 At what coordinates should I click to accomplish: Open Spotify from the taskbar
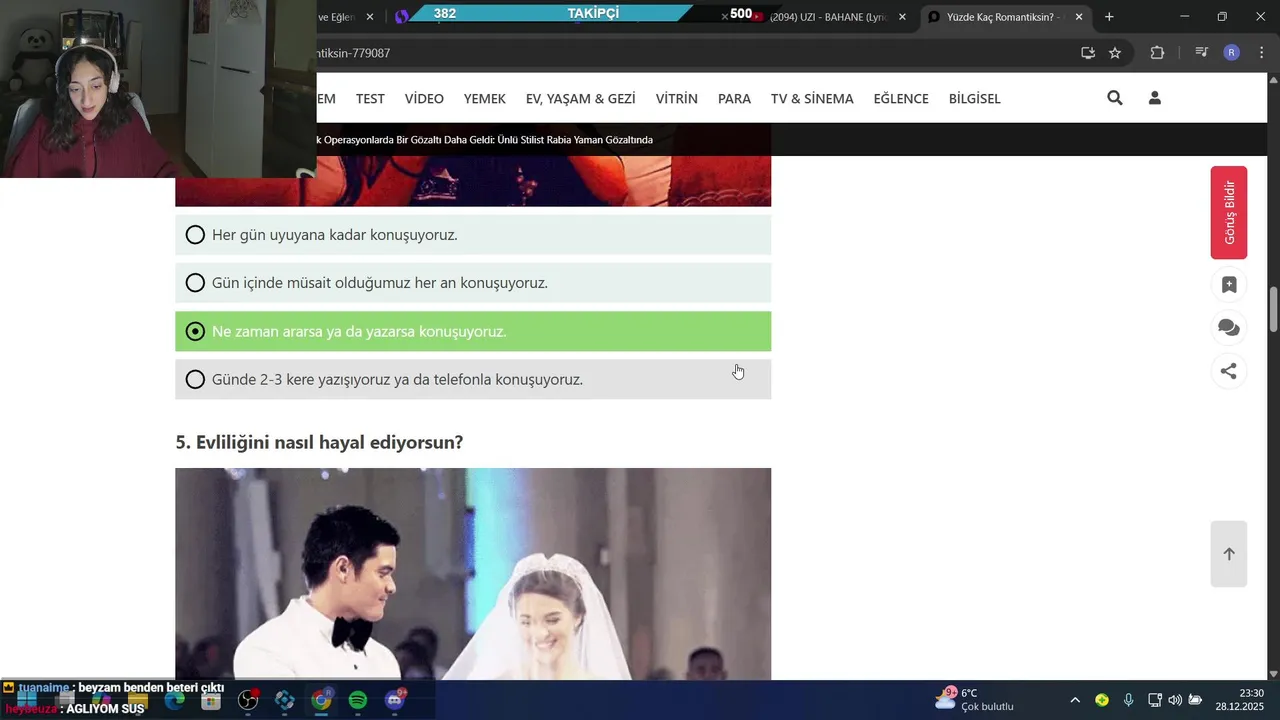(358, 700)
